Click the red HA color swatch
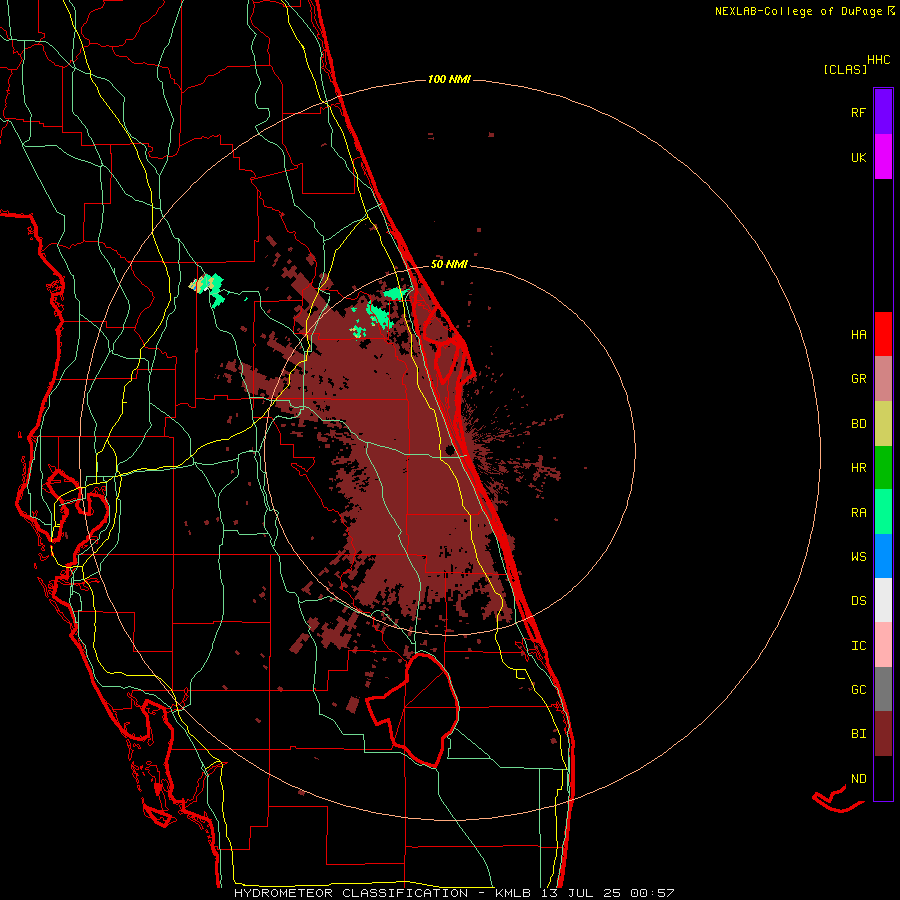Screen dimensions: 900x900 (883, 334)
